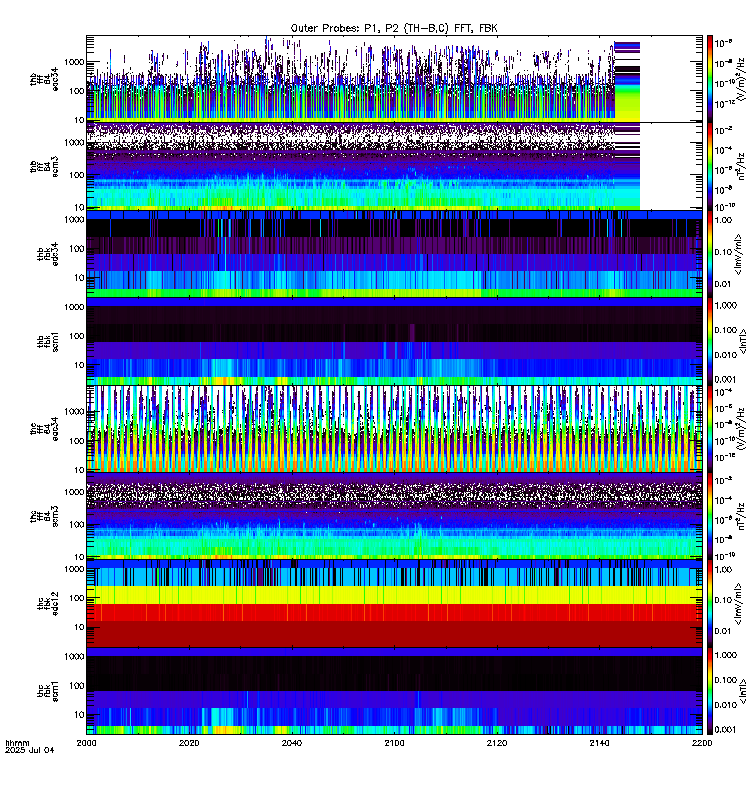Click the "2040" time axis label
This screenshot has height=800, width=750.
tap(292, 743)
